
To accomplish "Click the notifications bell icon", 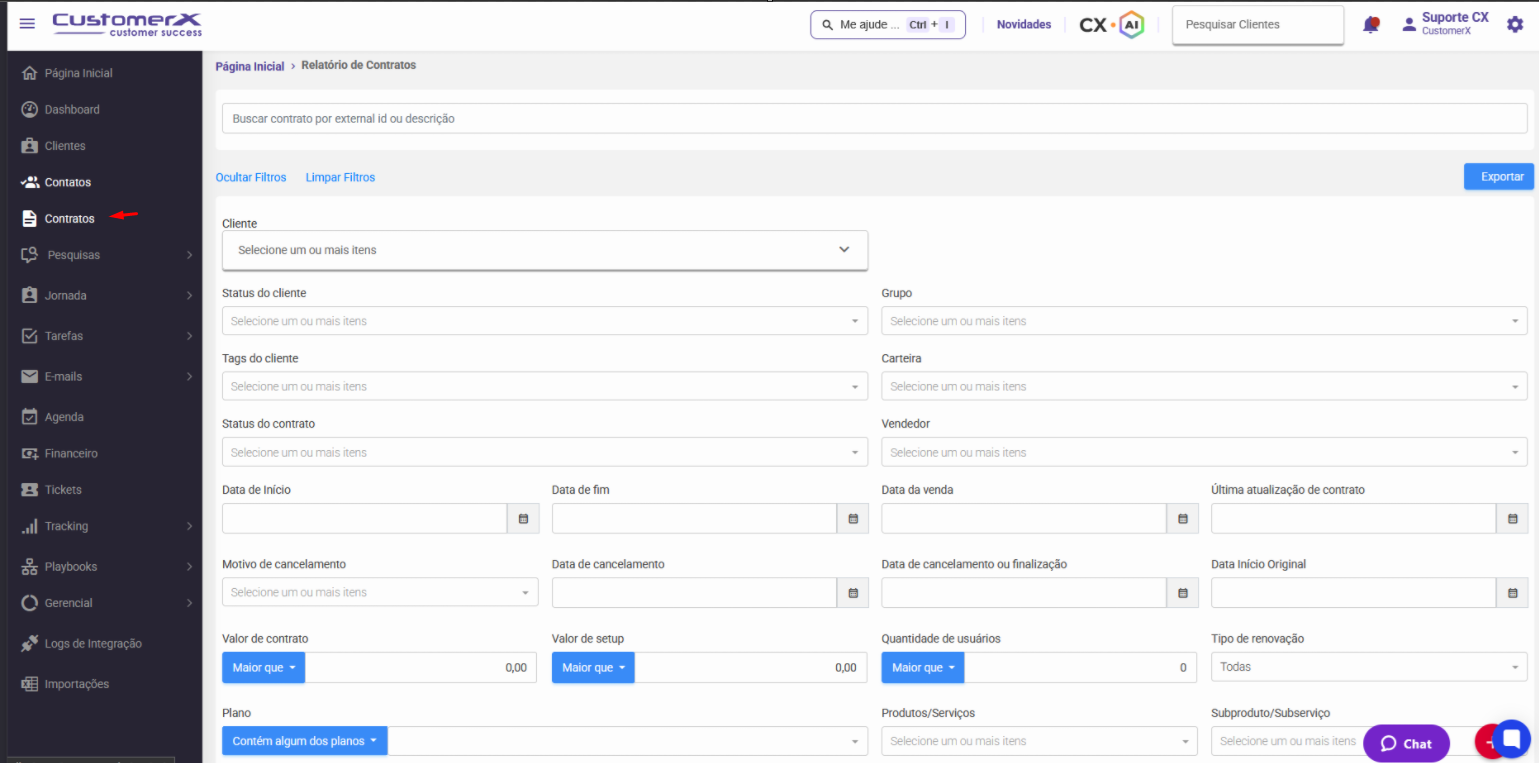I will (1371, 25).
